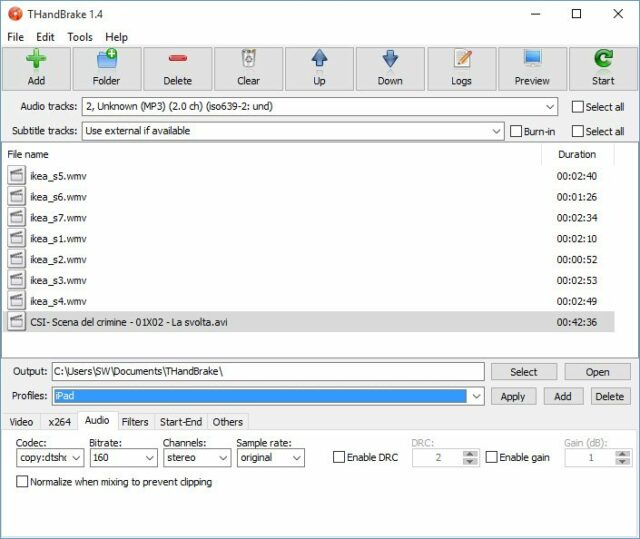Open the Tools menu
The width and height of the screenshot is (640, 539).
(80, 37)
